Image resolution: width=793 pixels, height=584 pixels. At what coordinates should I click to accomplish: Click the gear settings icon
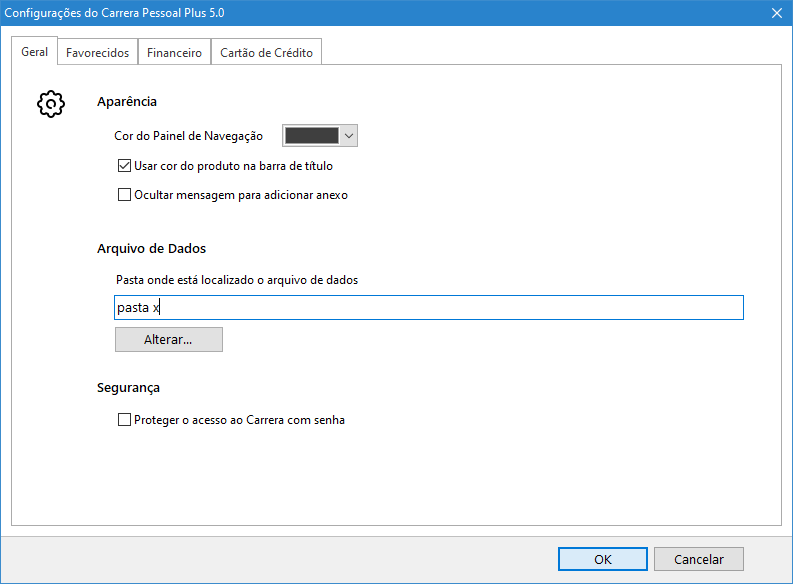point(51,104)
